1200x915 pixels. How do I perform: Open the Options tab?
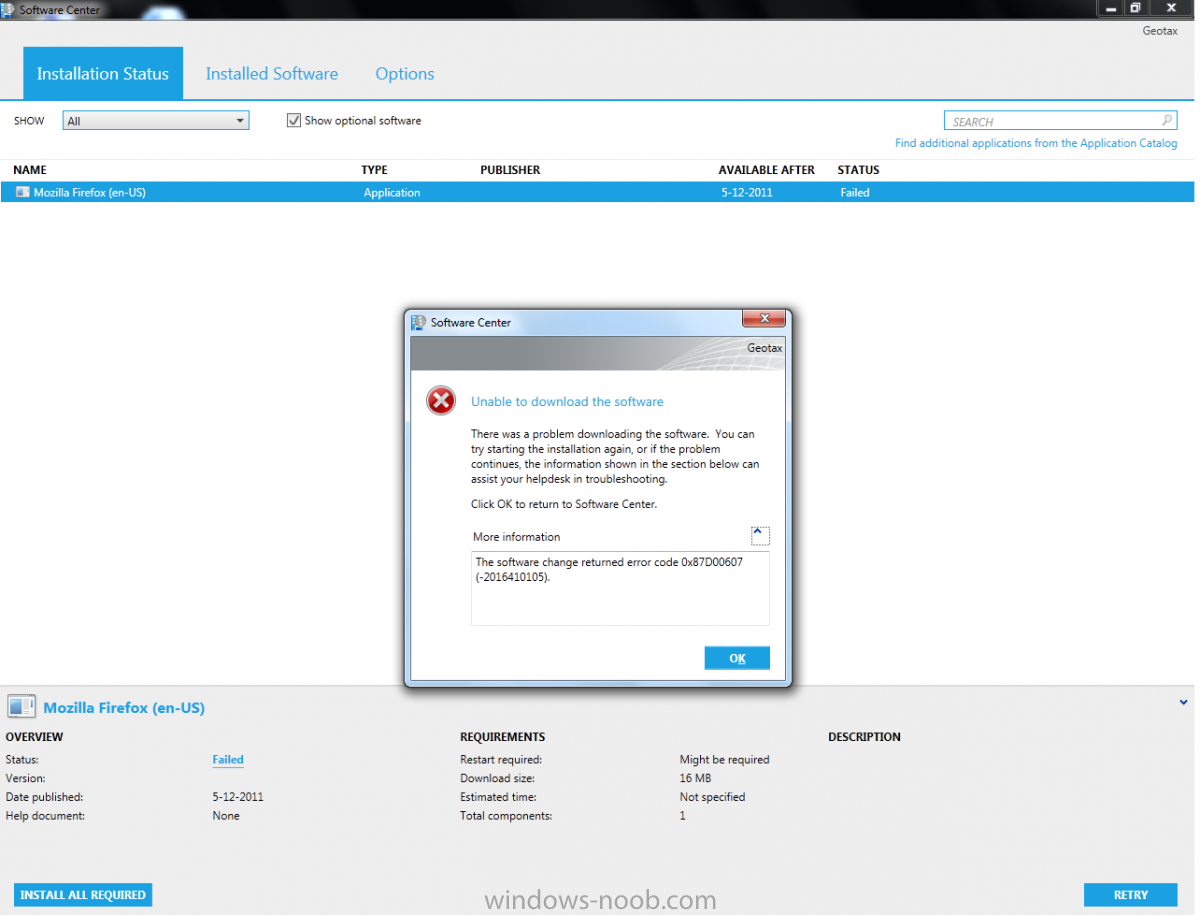pyautogui.click(x=405, y=73)
